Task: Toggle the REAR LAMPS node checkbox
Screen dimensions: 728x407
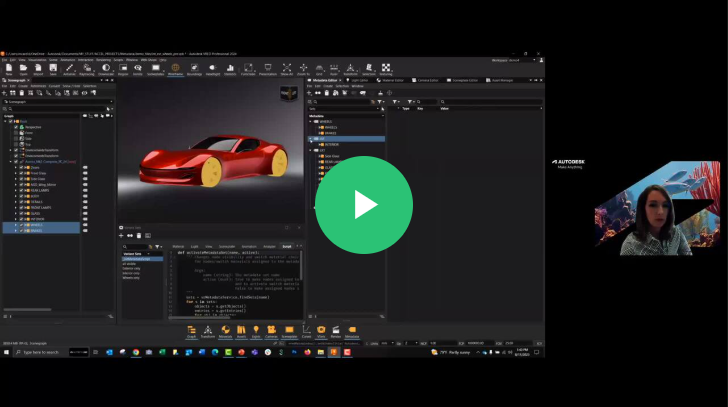Action: click(21, 190)
